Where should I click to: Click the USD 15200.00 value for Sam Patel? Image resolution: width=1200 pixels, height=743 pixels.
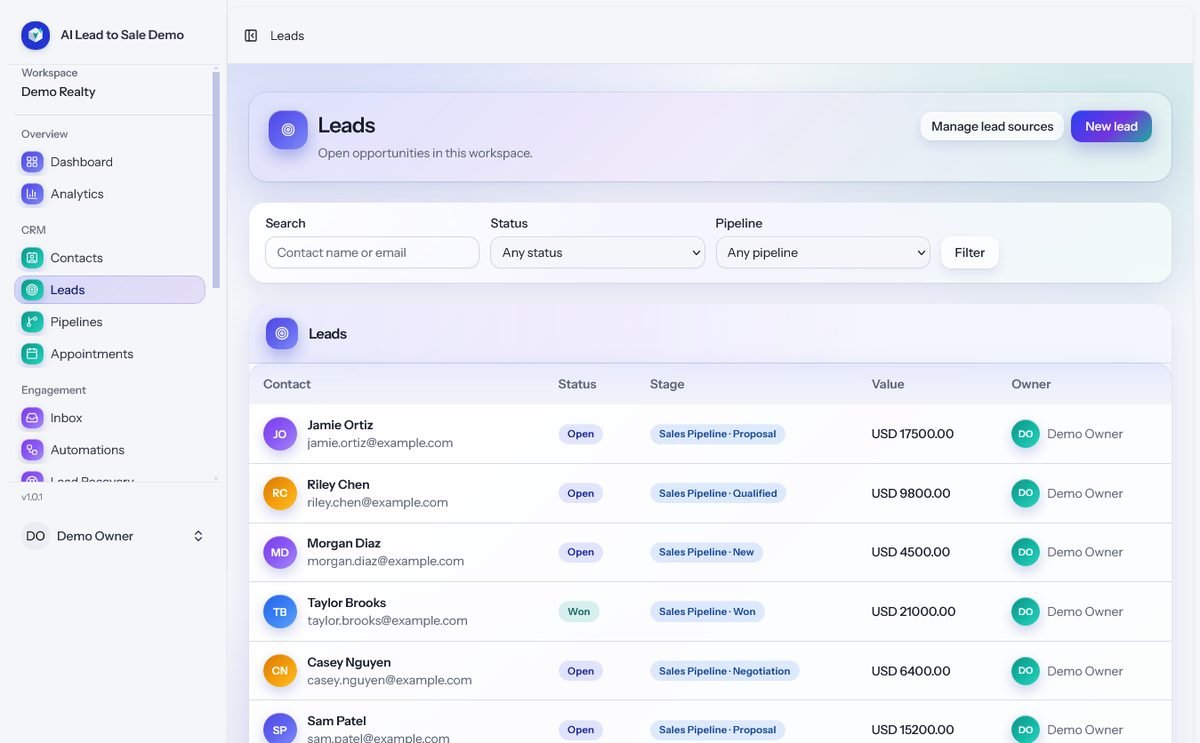click(912, 730)
